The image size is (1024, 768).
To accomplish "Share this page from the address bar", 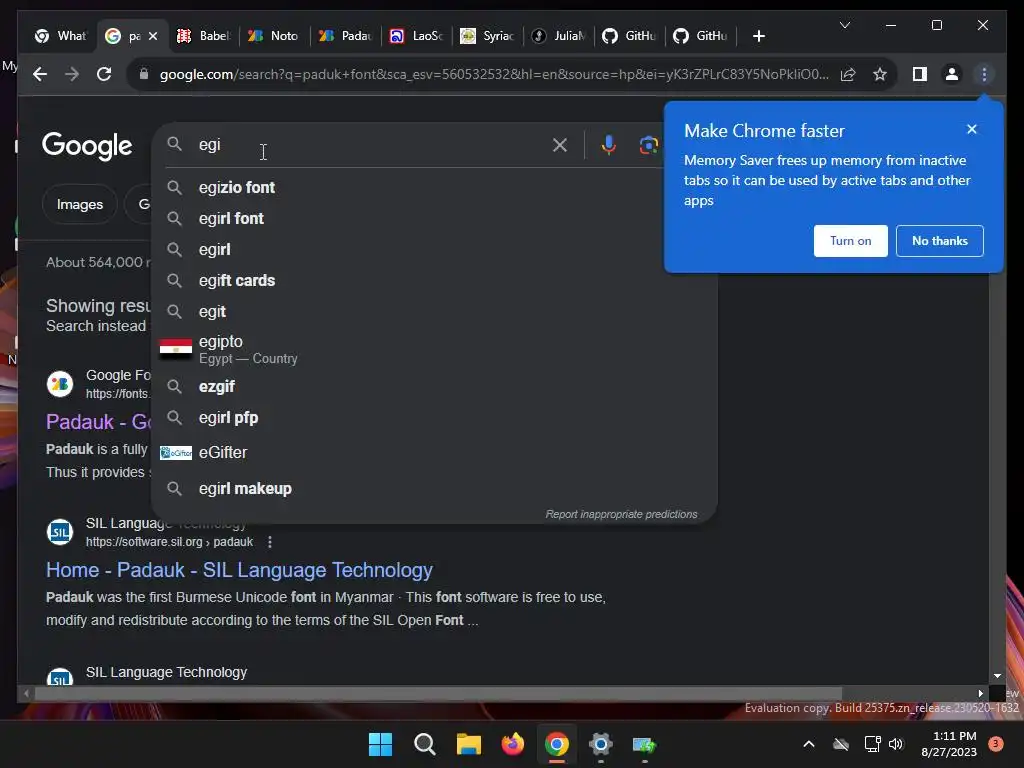I will click(848, 74).
